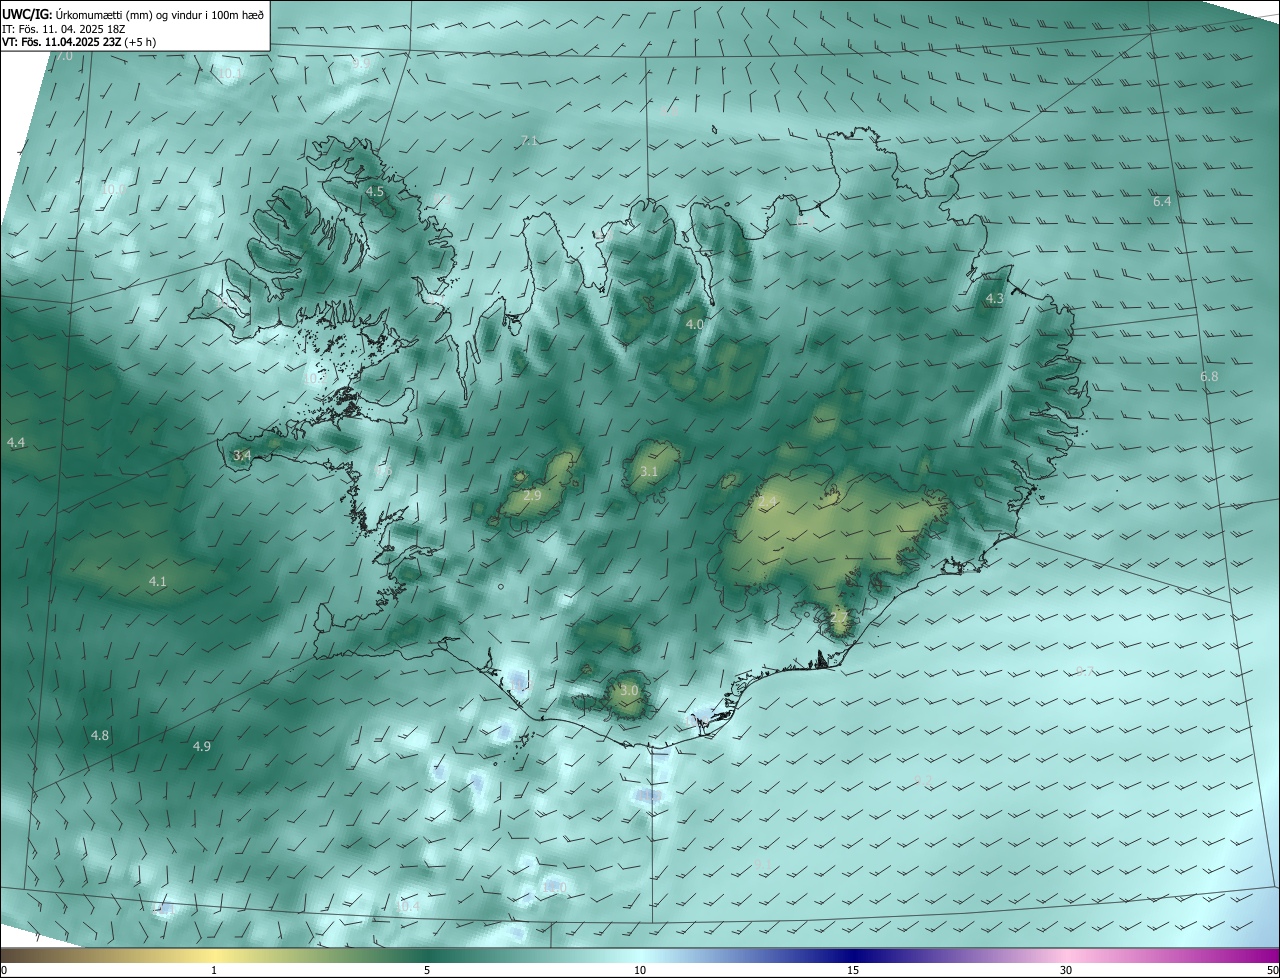This screenshot has width=1280, height=978.
Task: Click the 4.8 value in the southwest sea
Action: (100, 735)
